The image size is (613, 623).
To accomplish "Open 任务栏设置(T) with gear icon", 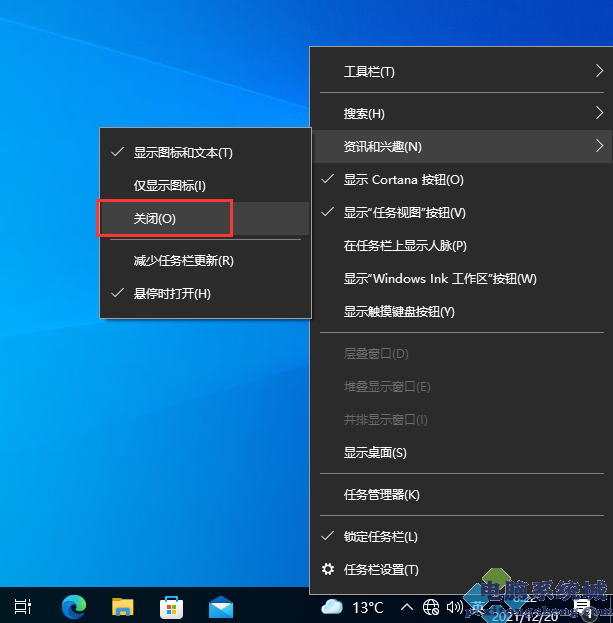I will pos(462,570).
